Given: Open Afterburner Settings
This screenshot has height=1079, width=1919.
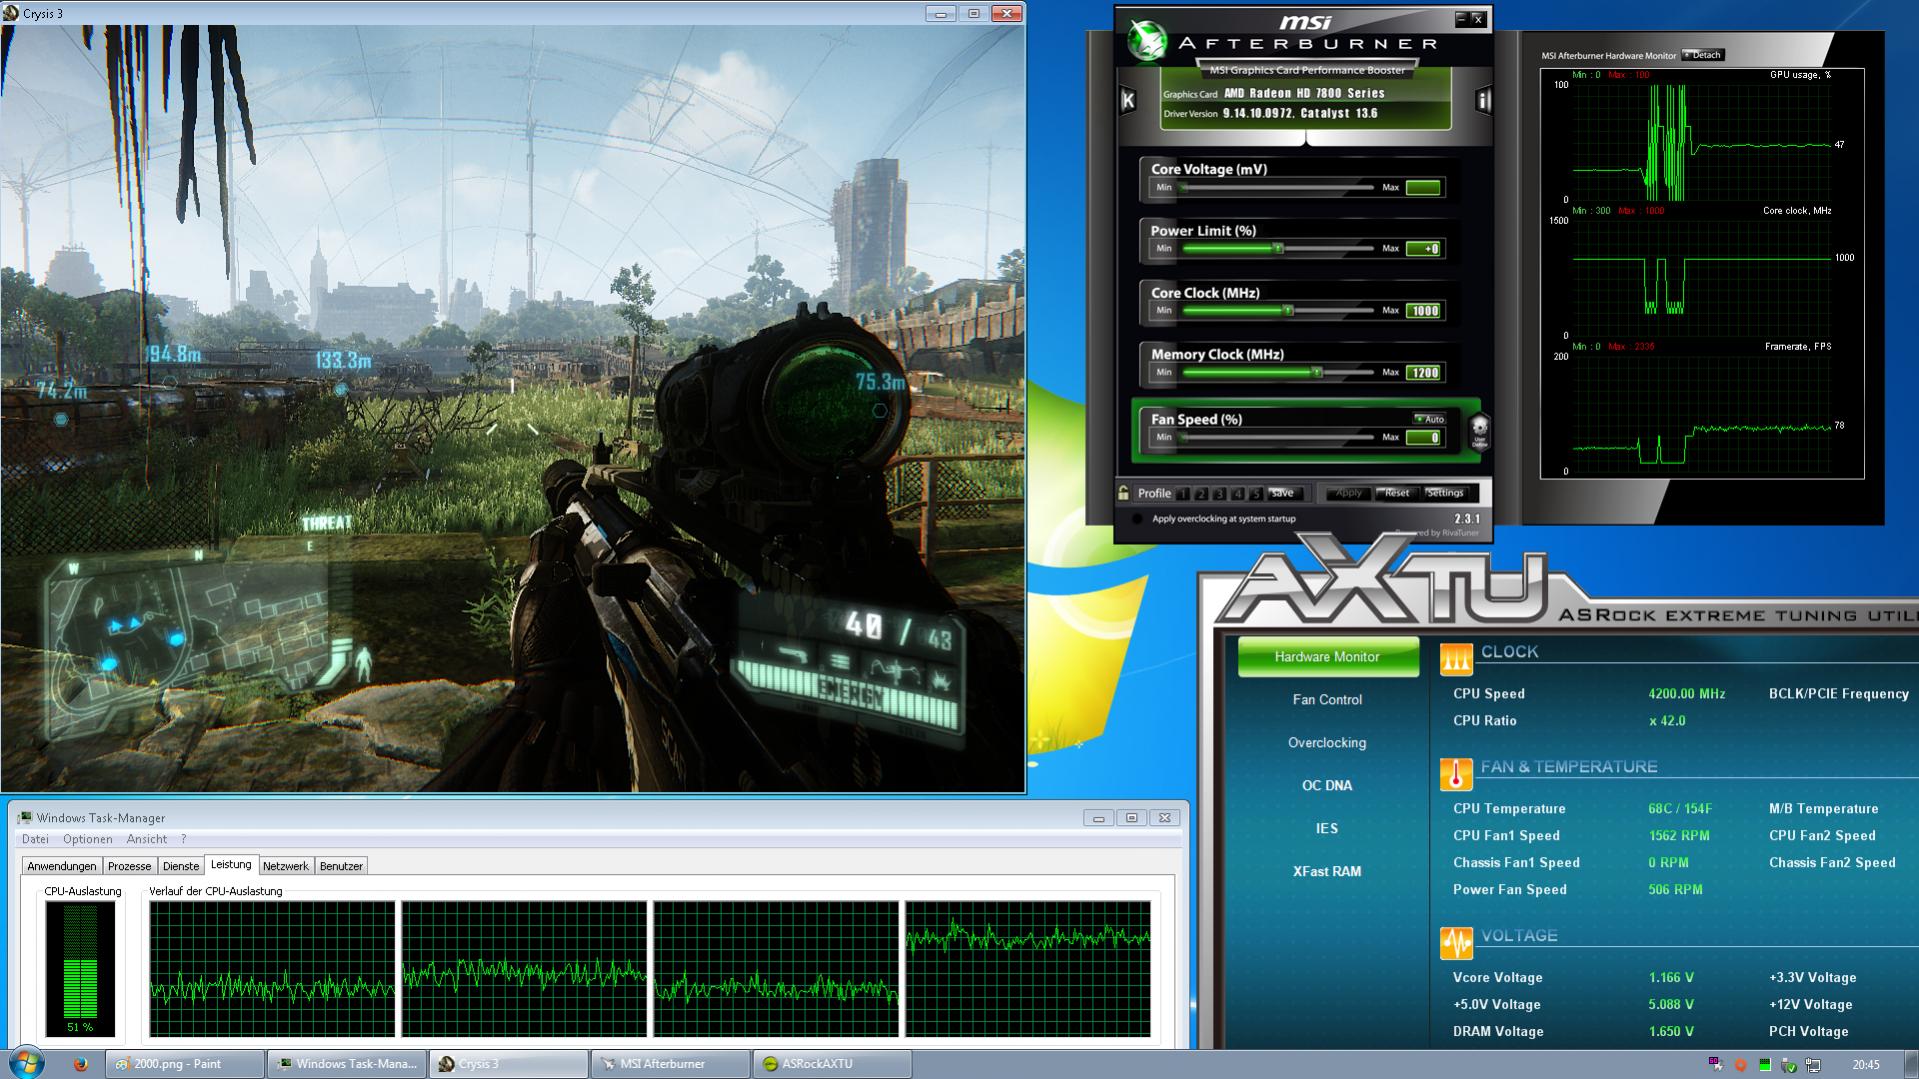Looking at the screenshot, I should pyautogui.click(x=1445, y=493).
